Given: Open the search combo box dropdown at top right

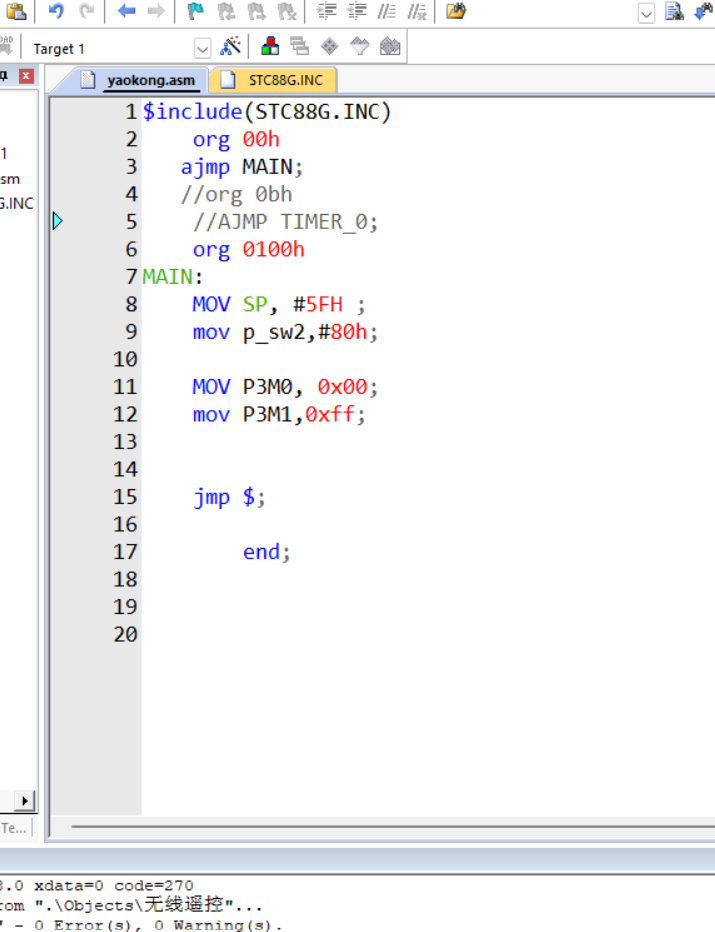Looking at the screenshot, I should tap(646, 13).
